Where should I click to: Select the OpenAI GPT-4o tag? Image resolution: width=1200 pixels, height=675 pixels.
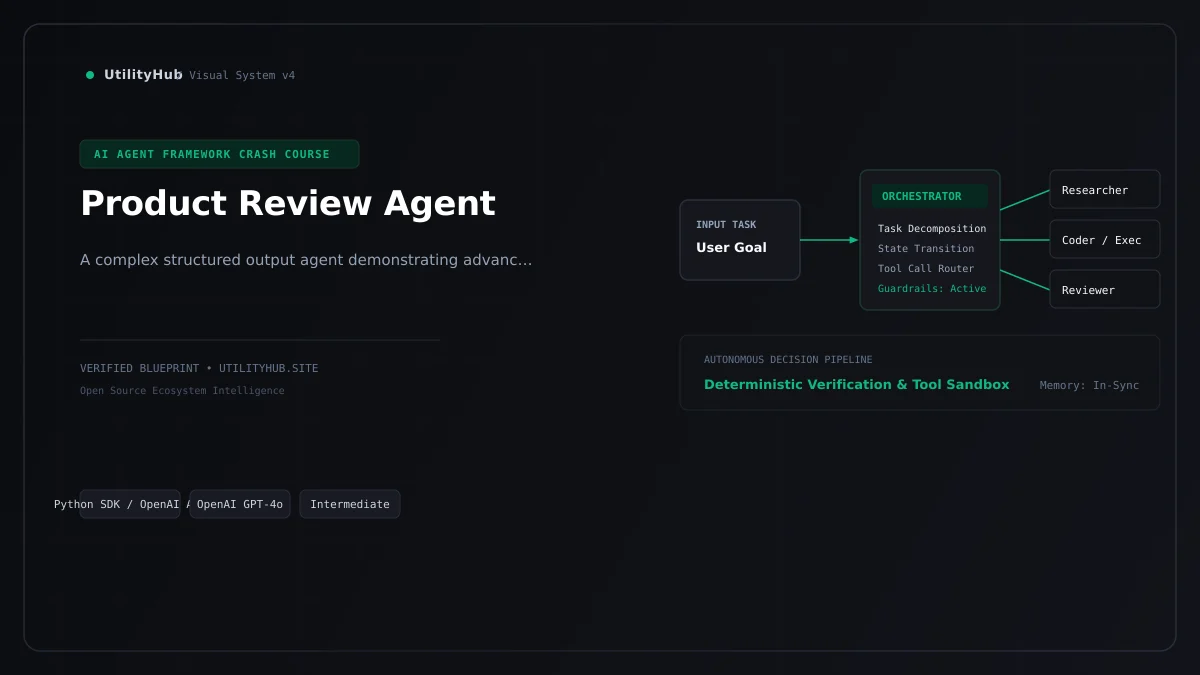(x=240, y=504)
